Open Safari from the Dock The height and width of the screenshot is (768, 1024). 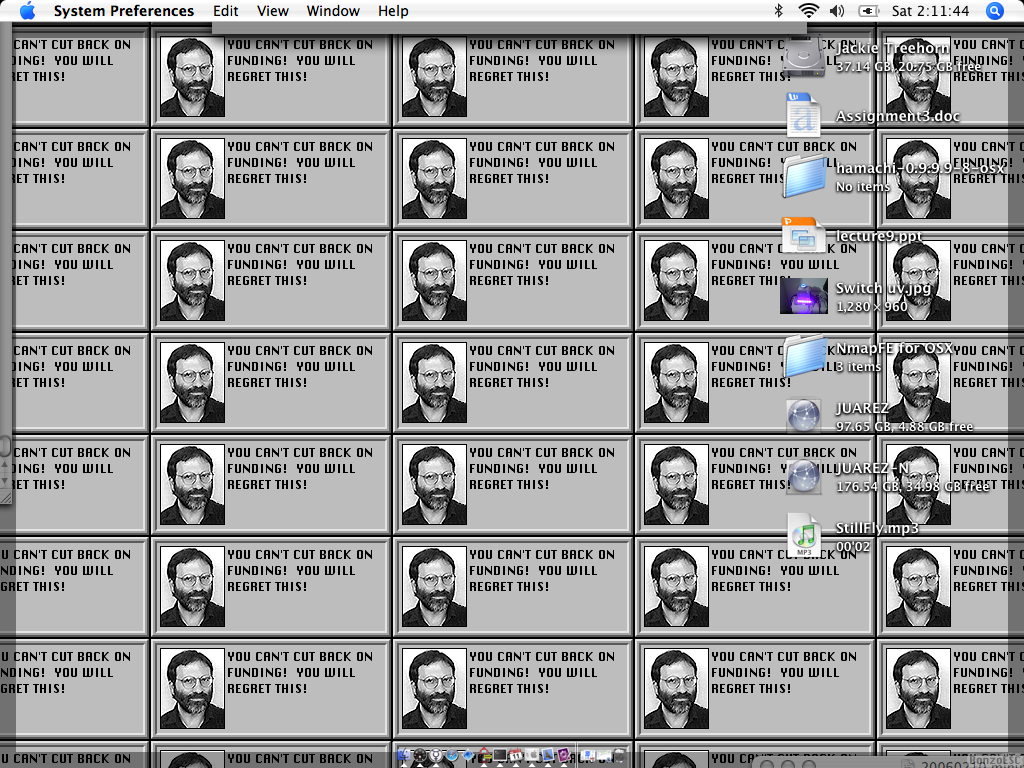click(x=452, y=755)
